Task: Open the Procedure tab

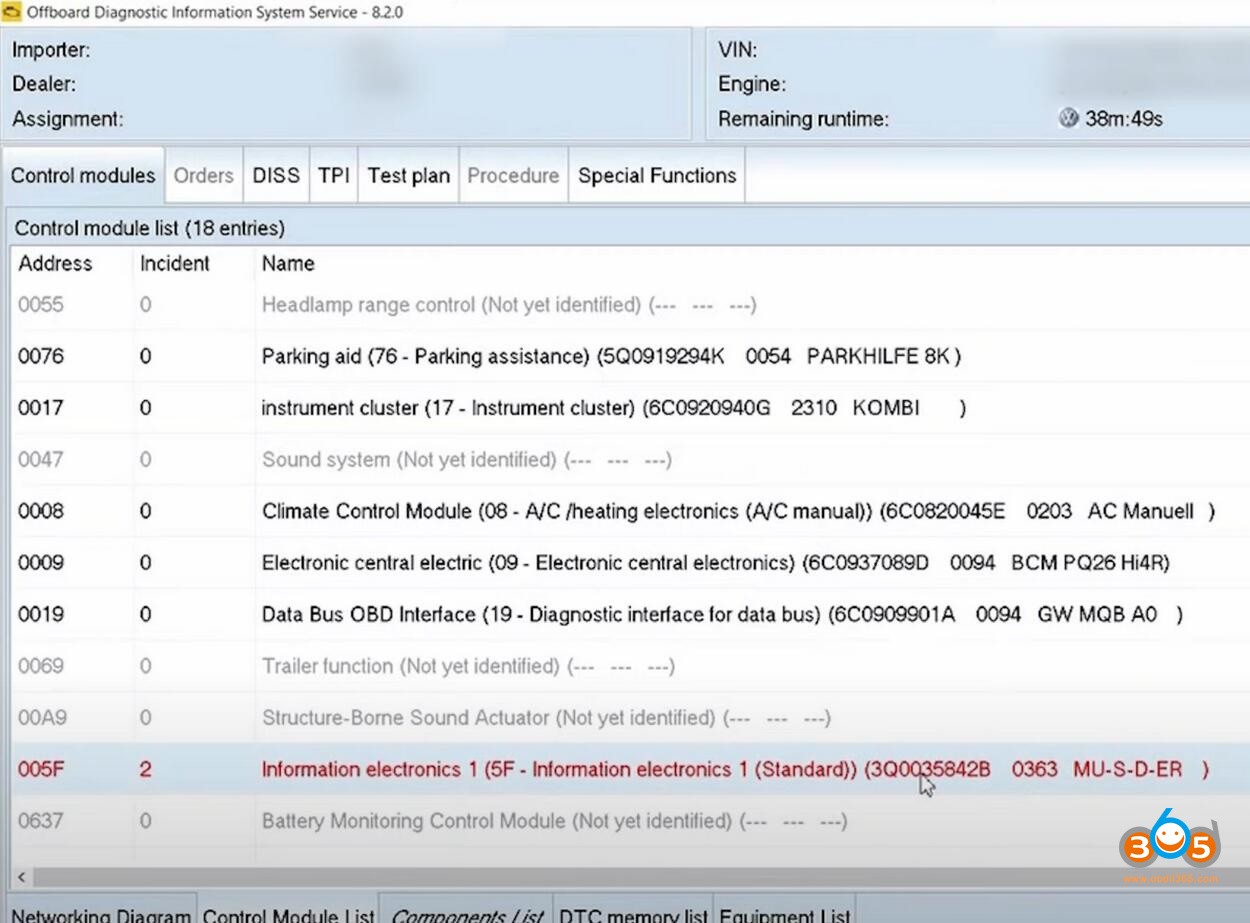Action: pyautogui.click(x=513, y=176)
